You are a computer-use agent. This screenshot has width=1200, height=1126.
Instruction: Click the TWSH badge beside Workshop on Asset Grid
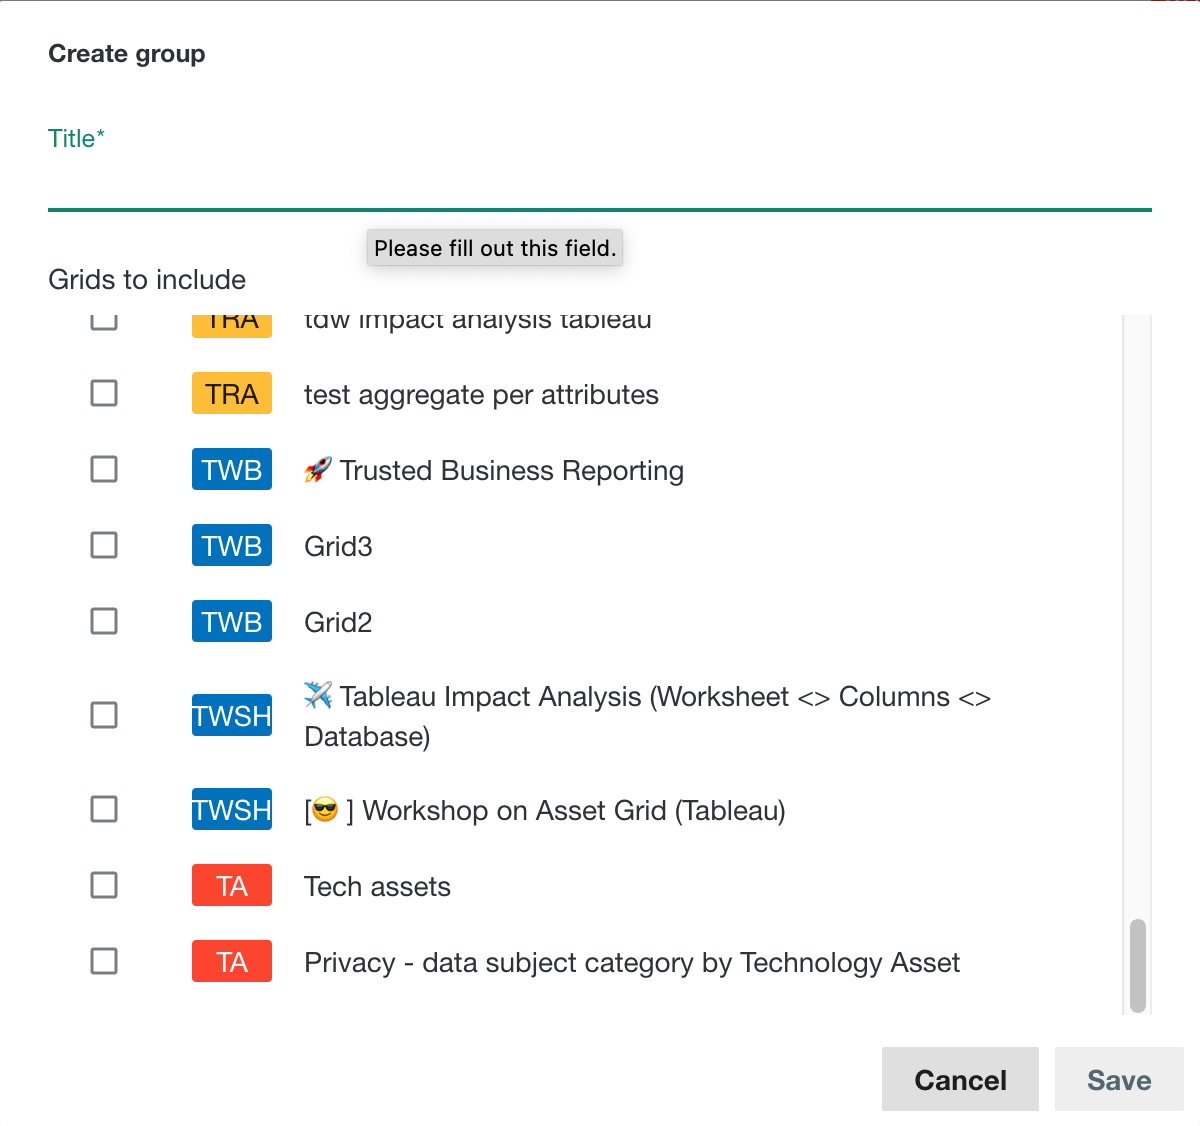(231, 809)
